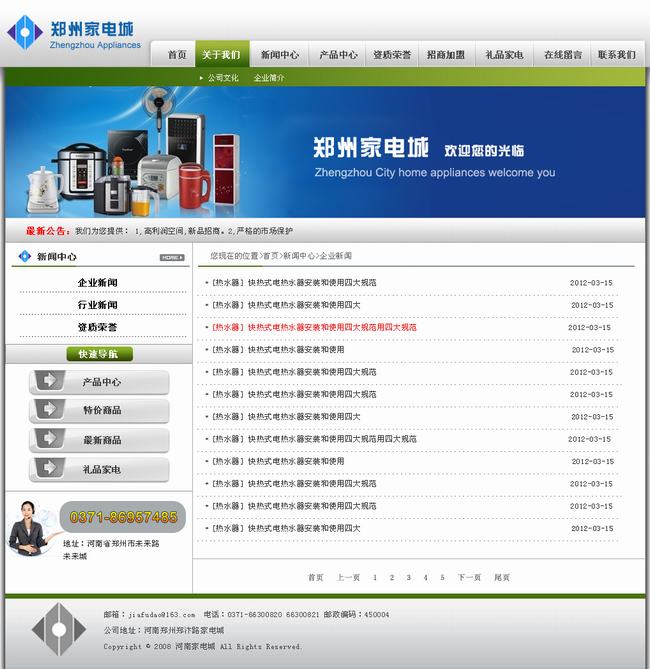Open the 企业简介 submenu link
Viewport: 650px width, 669px height.
coord(269,78)
